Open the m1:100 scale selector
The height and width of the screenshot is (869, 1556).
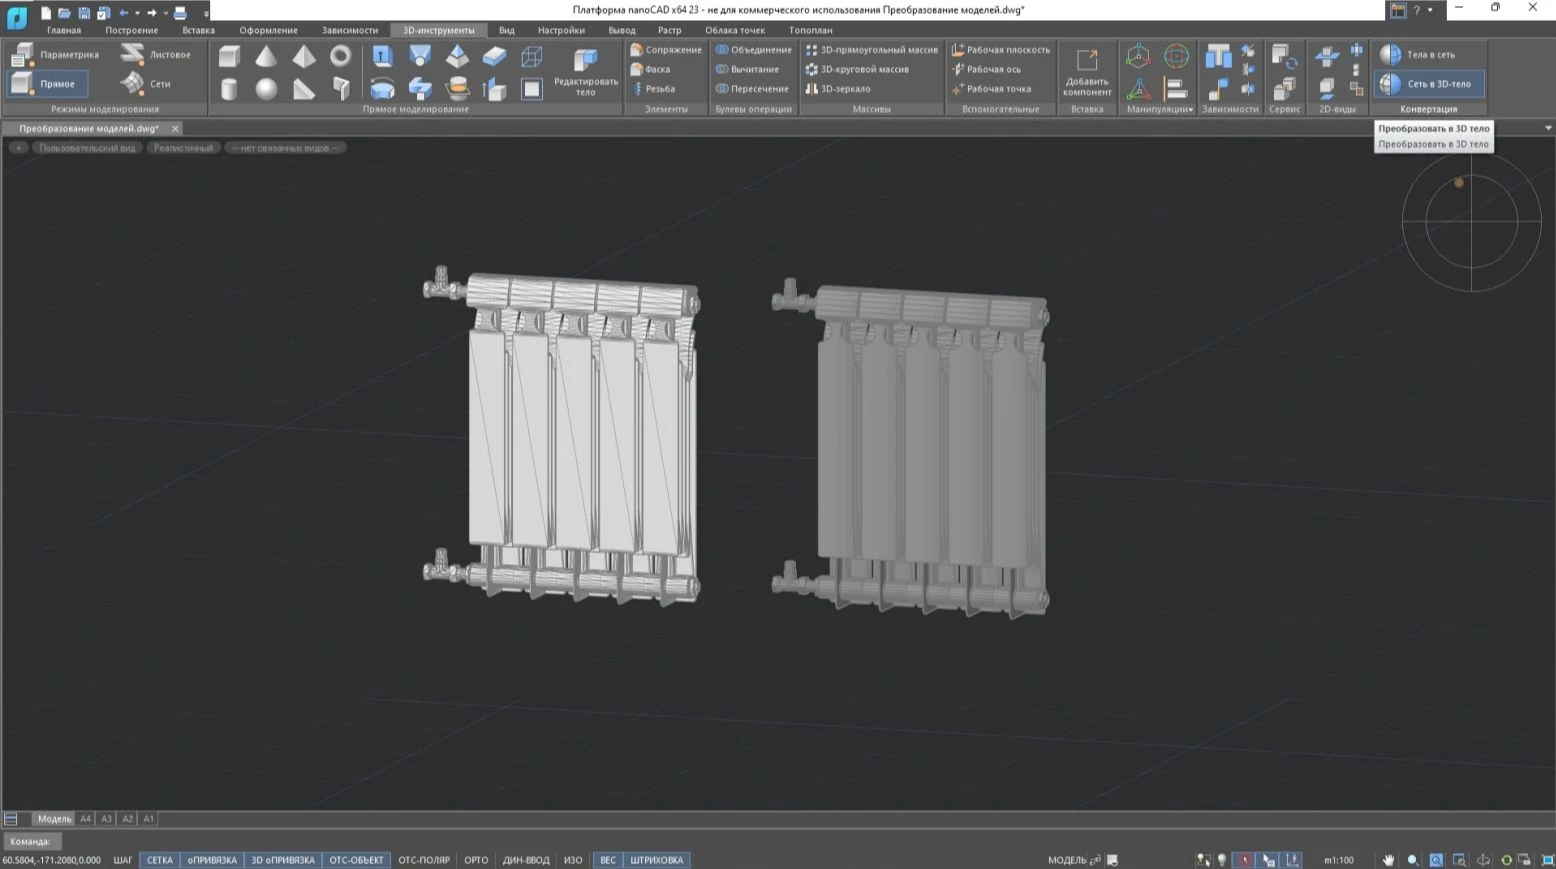(x=1339, y=860)
